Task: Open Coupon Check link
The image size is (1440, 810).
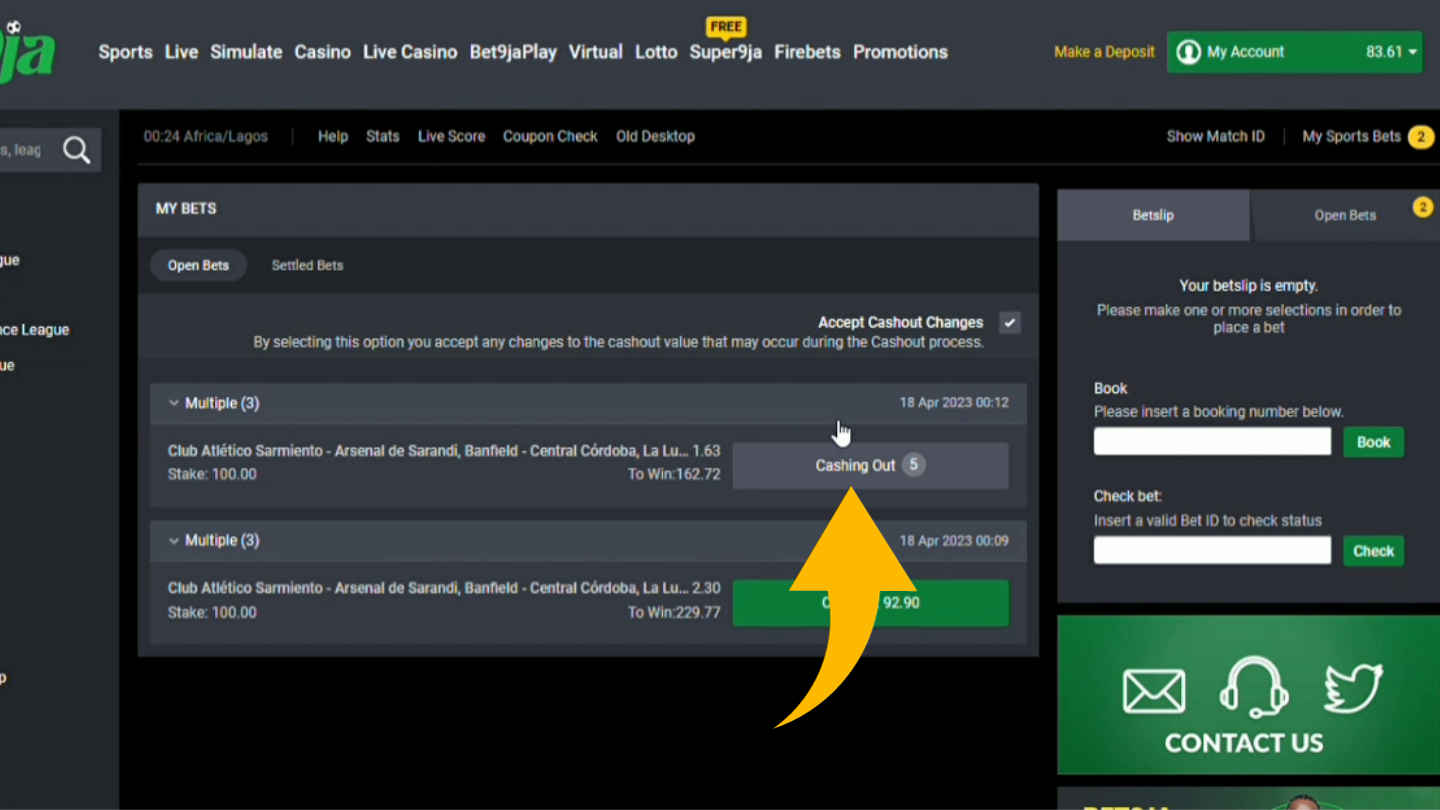Action: coord(550,136)
